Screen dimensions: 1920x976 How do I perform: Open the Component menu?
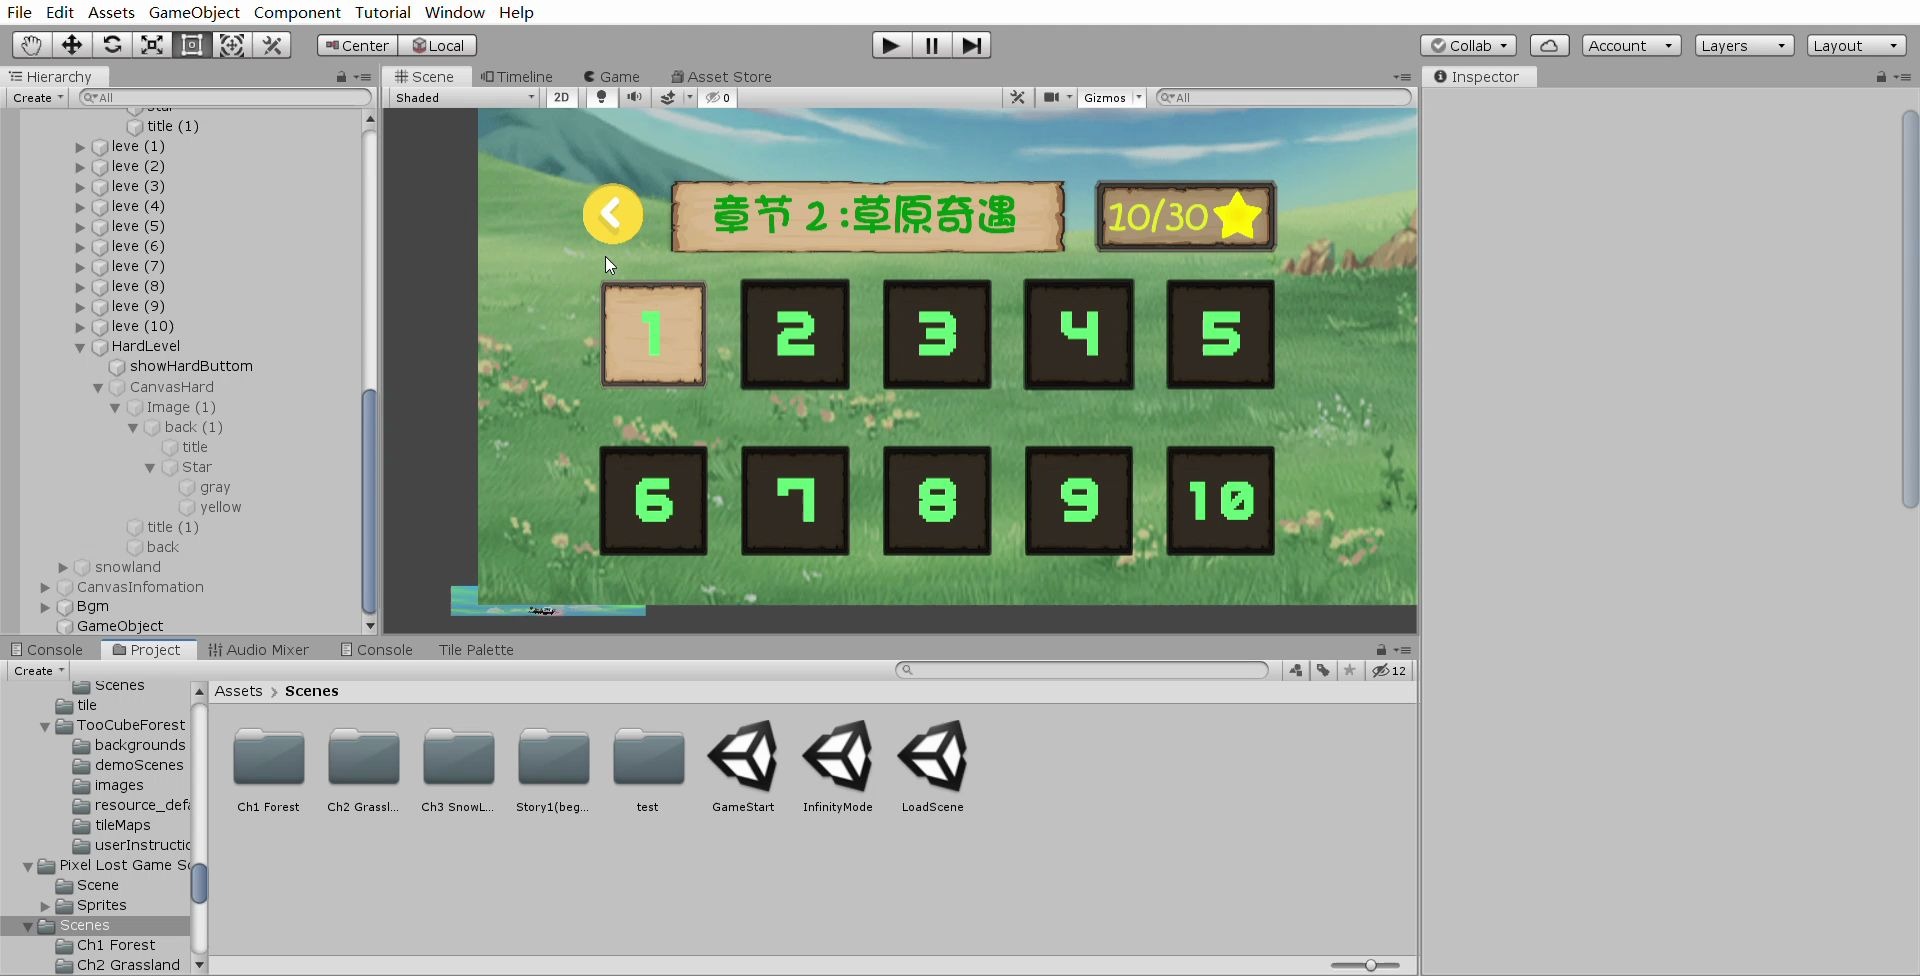click(x=297, y=12)
